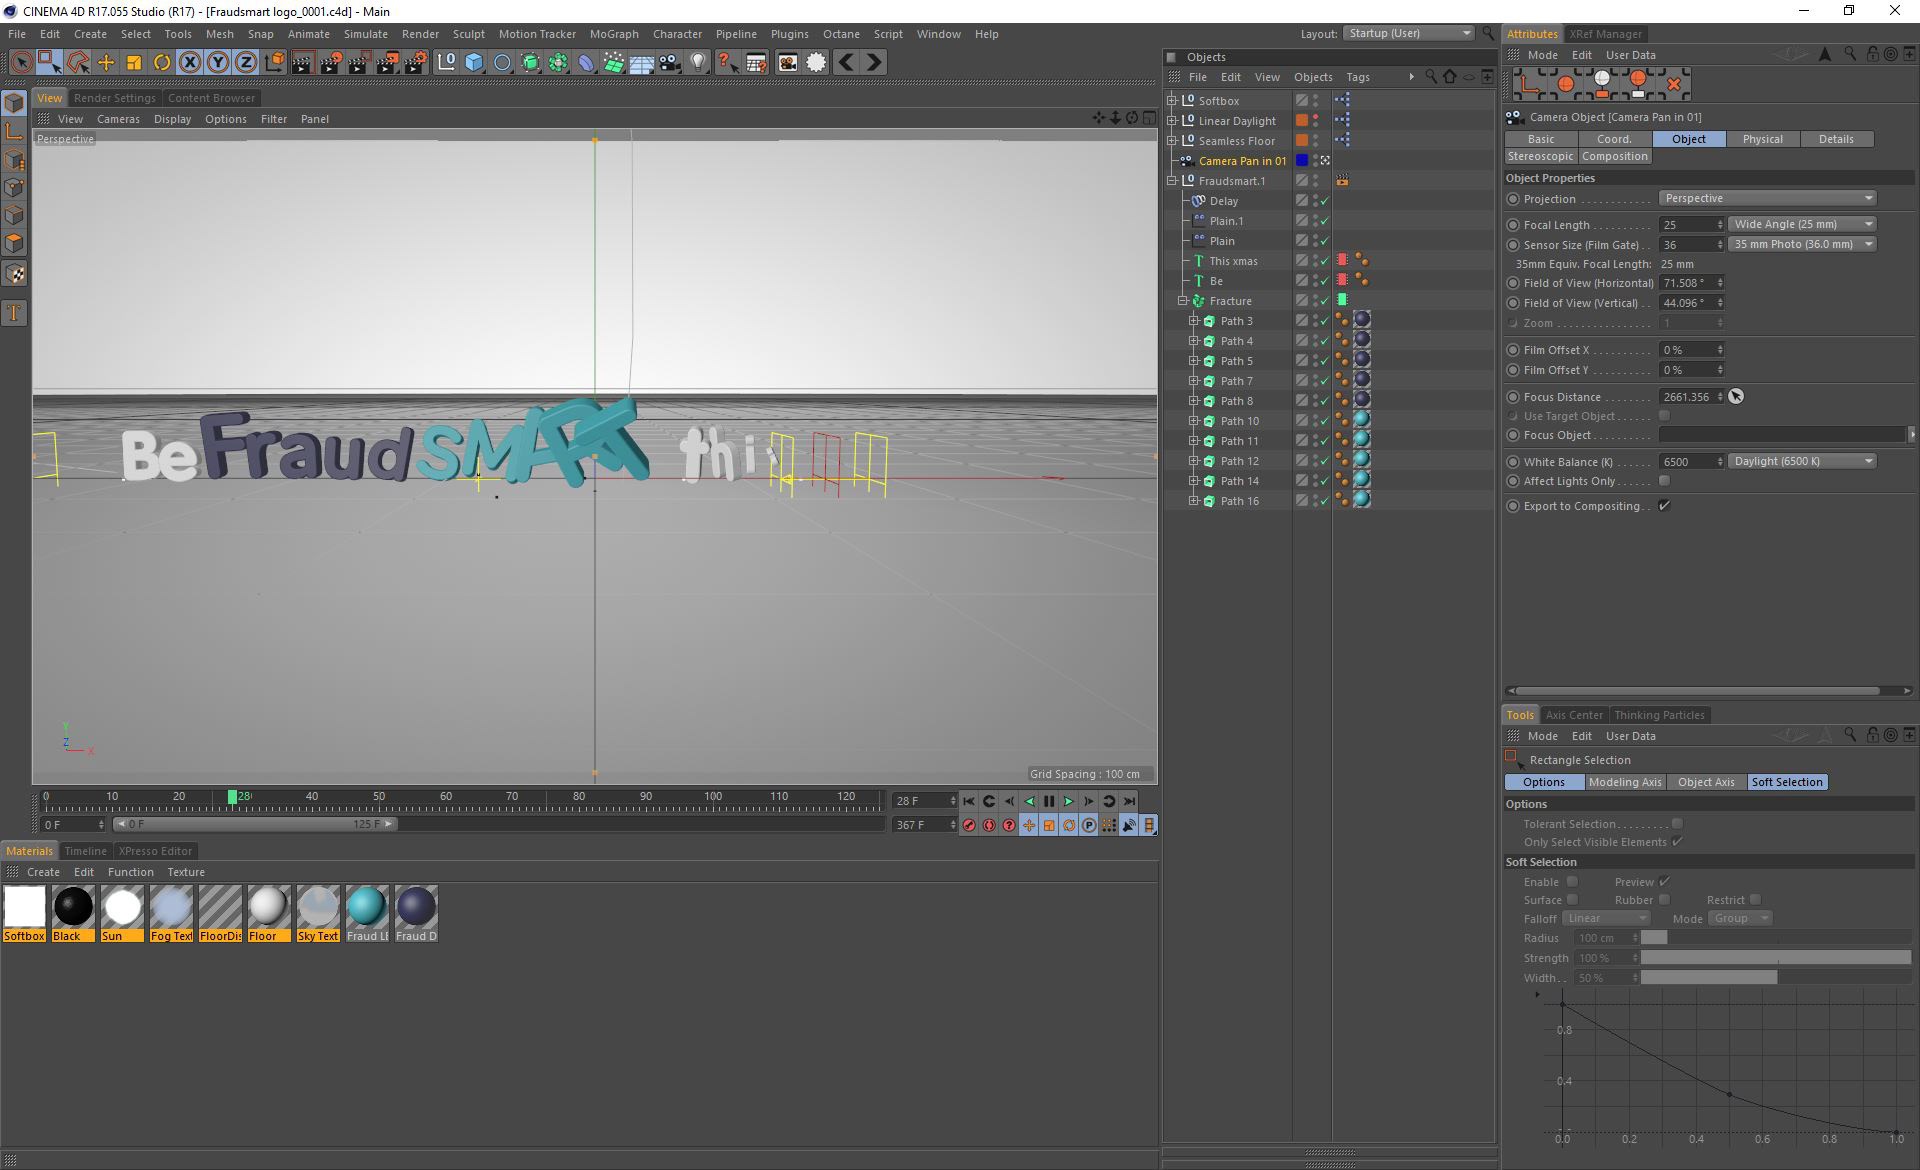Open the spline circle tool icon

(502, 62)
